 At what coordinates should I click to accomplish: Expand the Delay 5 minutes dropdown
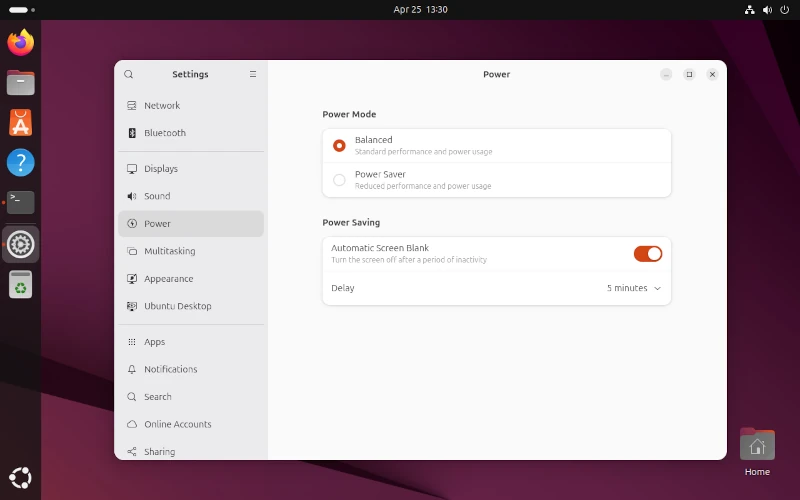[x=634, y=288]
